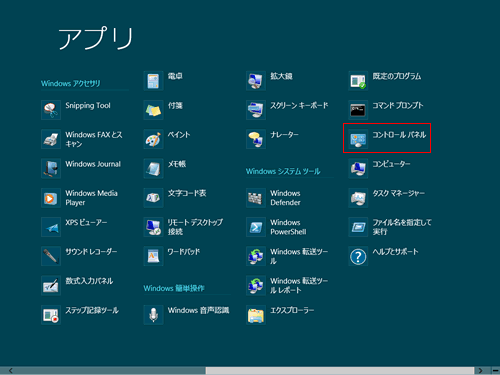This screenshot has width=500, height=375.
Task: Click the ワードパッド label text
Action: coord(184,252)
